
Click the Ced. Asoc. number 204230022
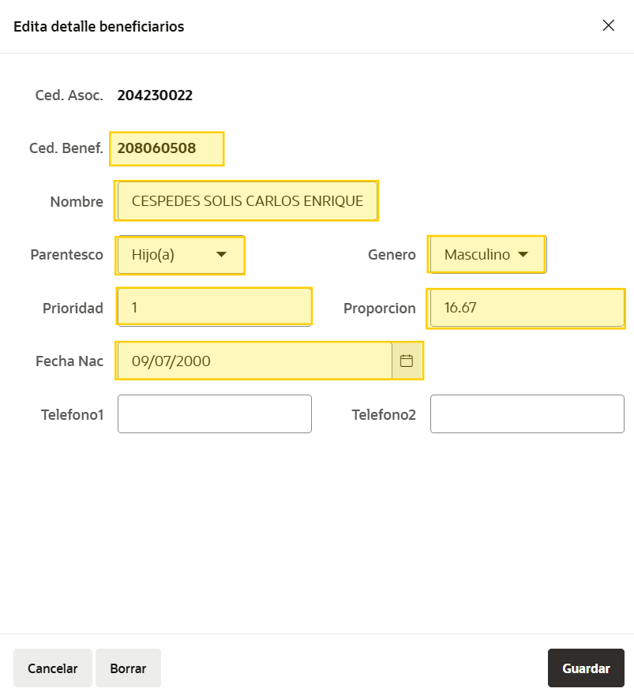click(x=155, y=96)
